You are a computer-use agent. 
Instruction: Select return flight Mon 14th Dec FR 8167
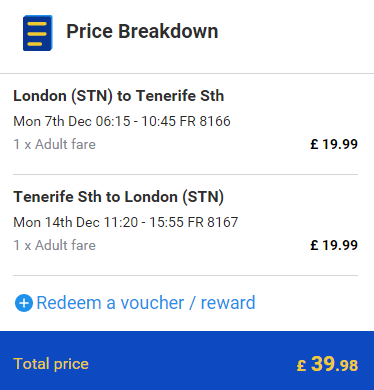pyautogui.click(x=126, y=222)
